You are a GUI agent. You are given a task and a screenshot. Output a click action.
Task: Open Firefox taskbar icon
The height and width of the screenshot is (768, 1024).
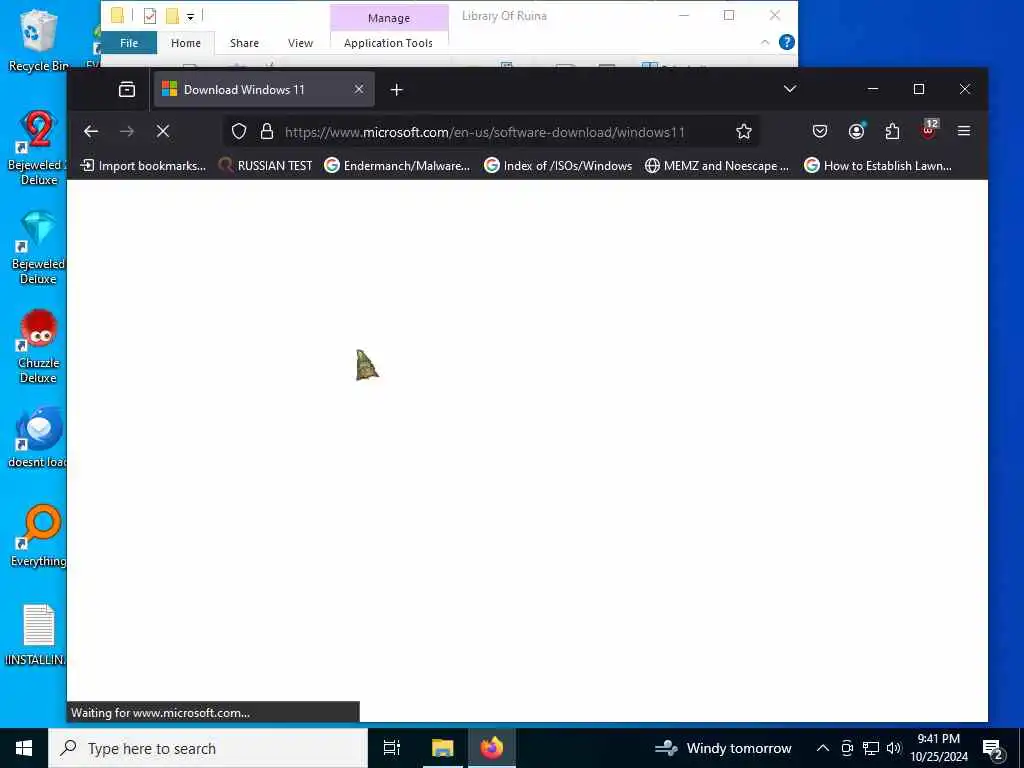pyautogui.click(x=492, y=748)
